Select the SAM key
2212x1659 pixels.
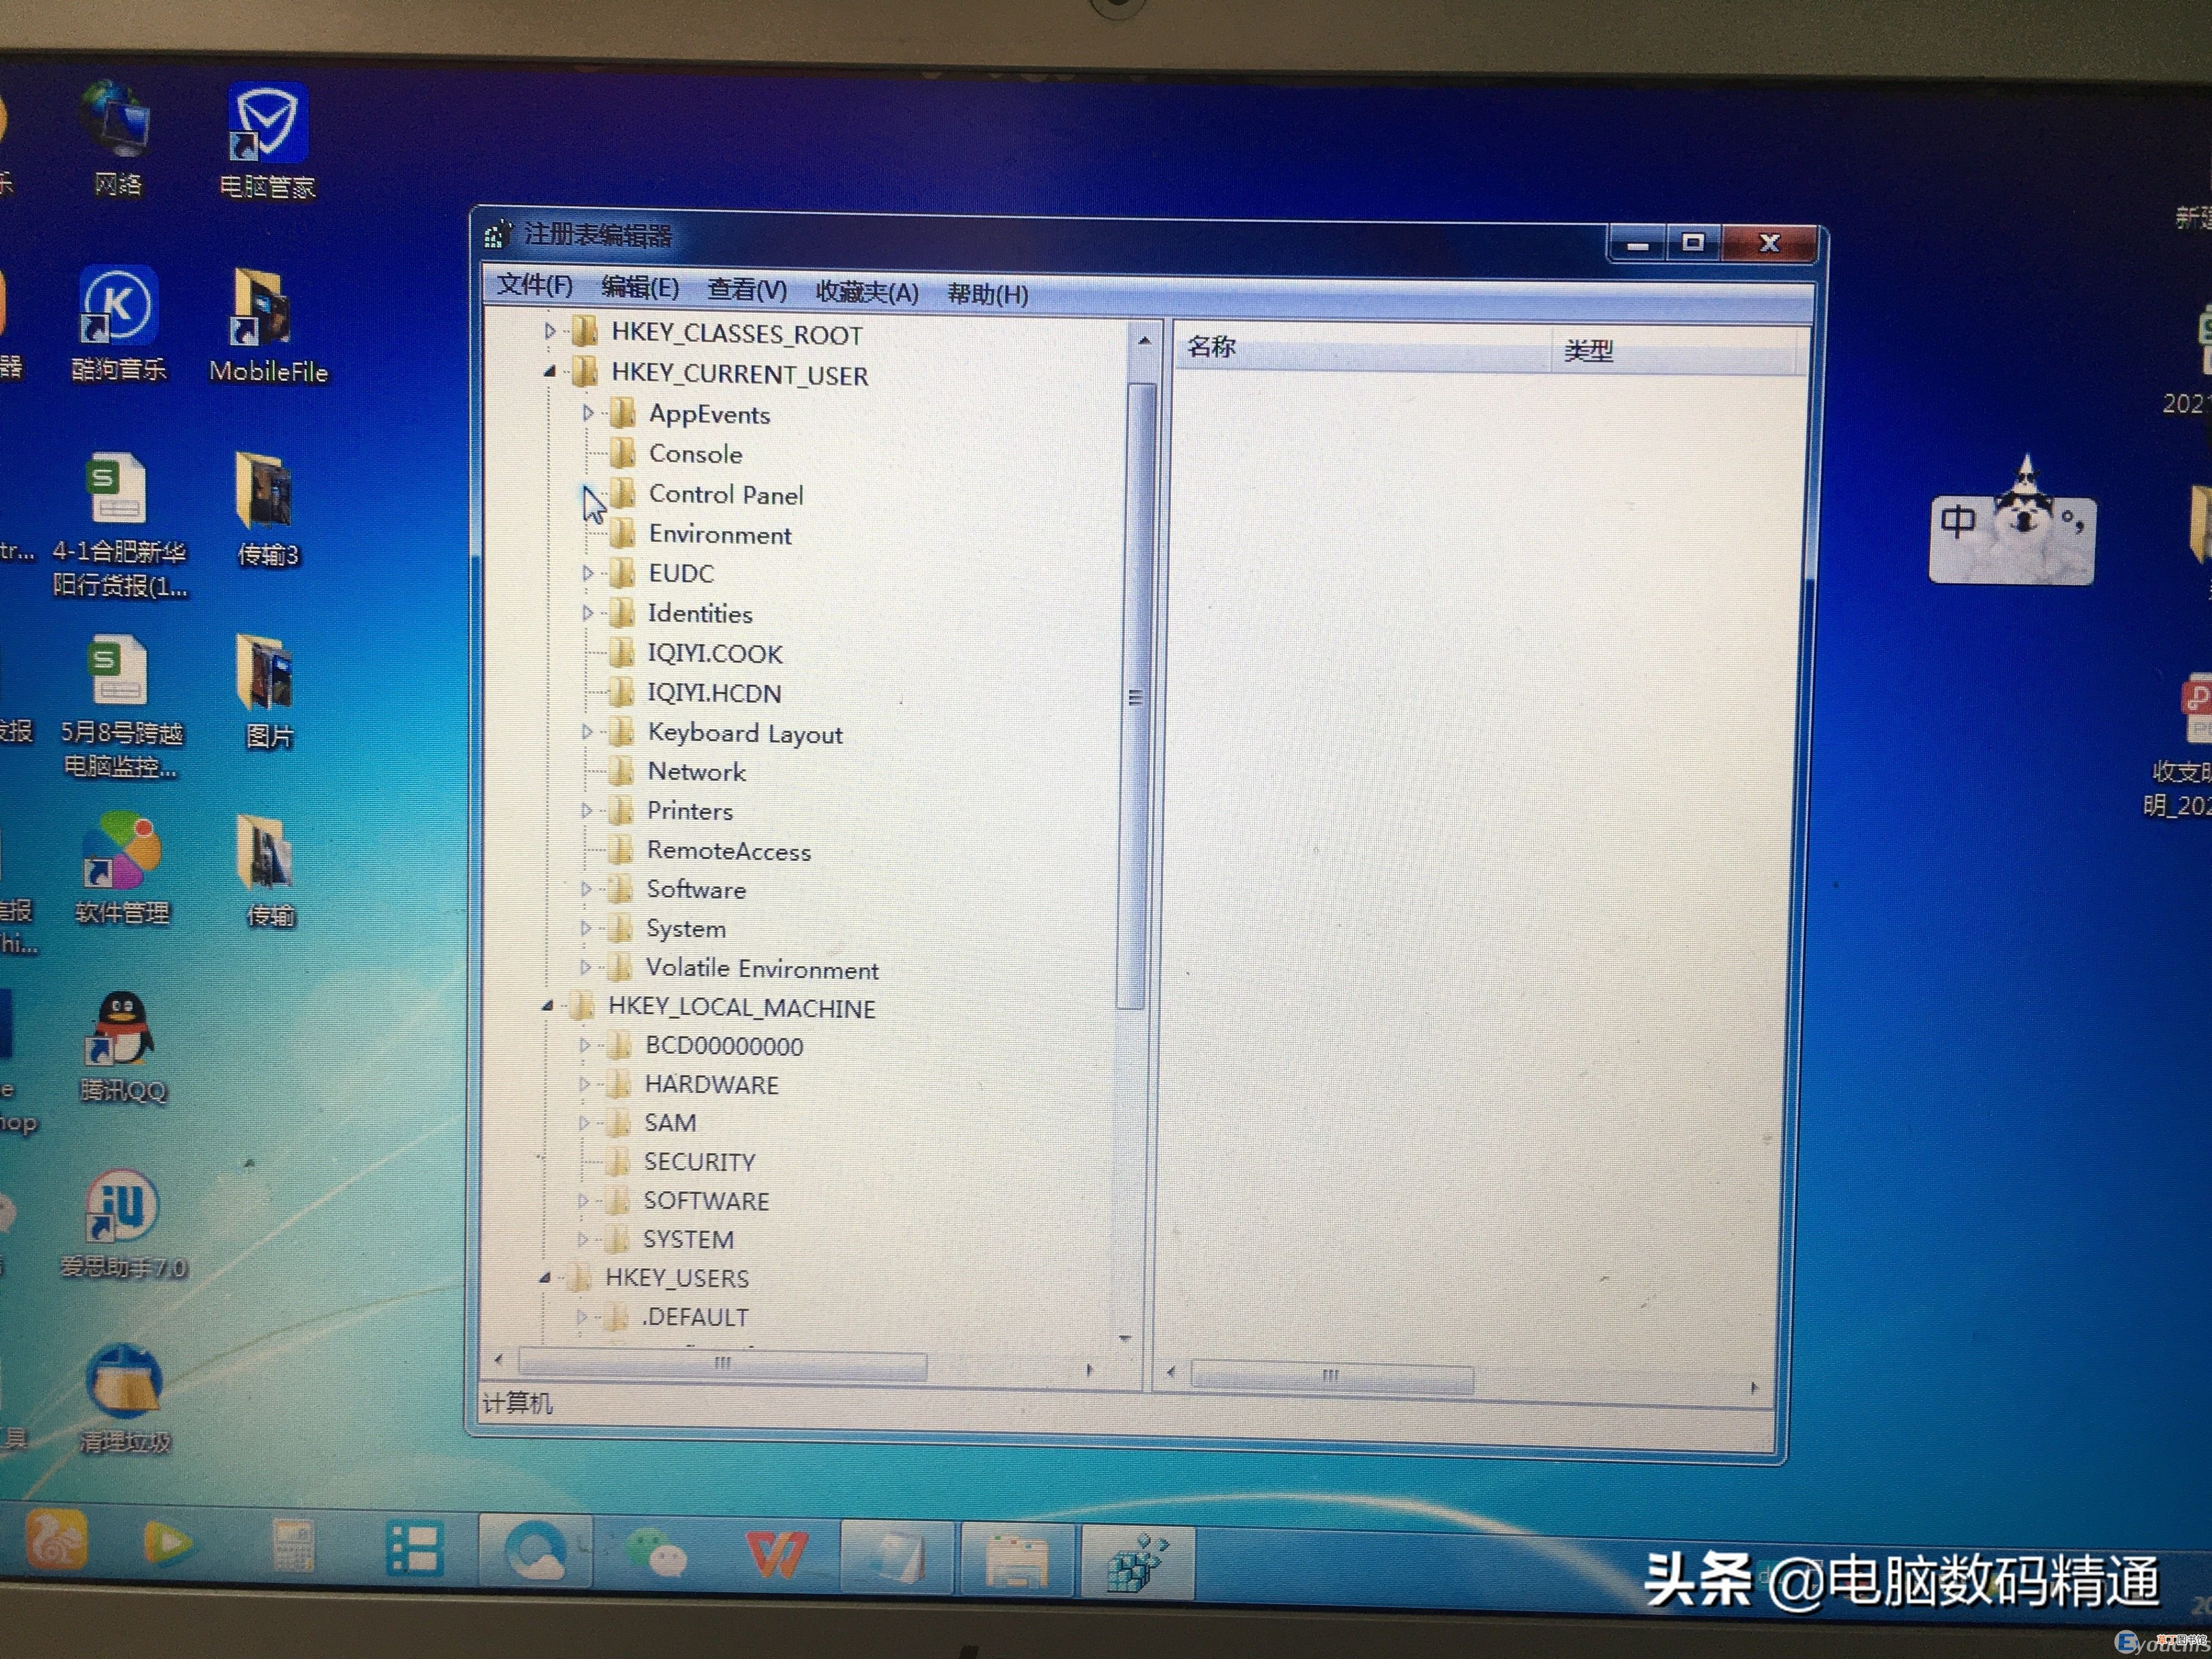click(670, 1122)
